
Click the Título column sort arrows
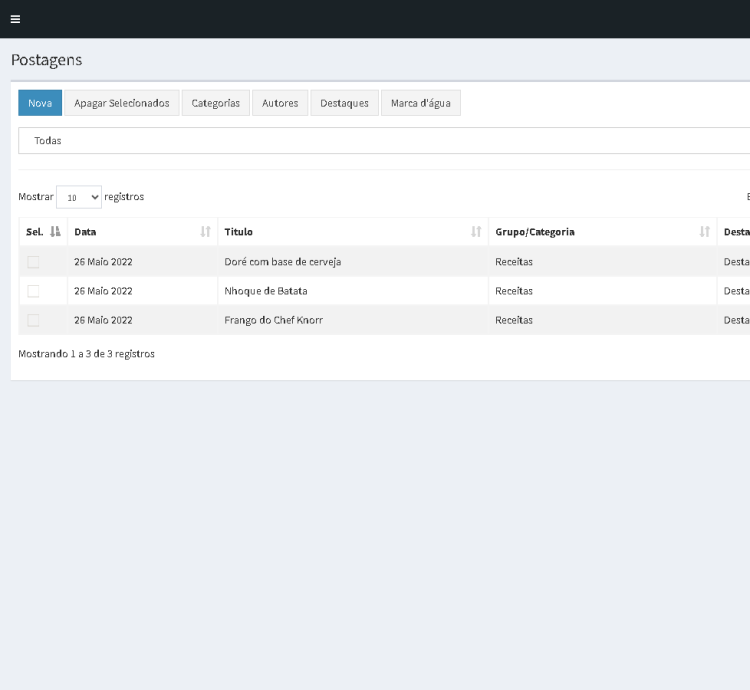pos(476,232)
